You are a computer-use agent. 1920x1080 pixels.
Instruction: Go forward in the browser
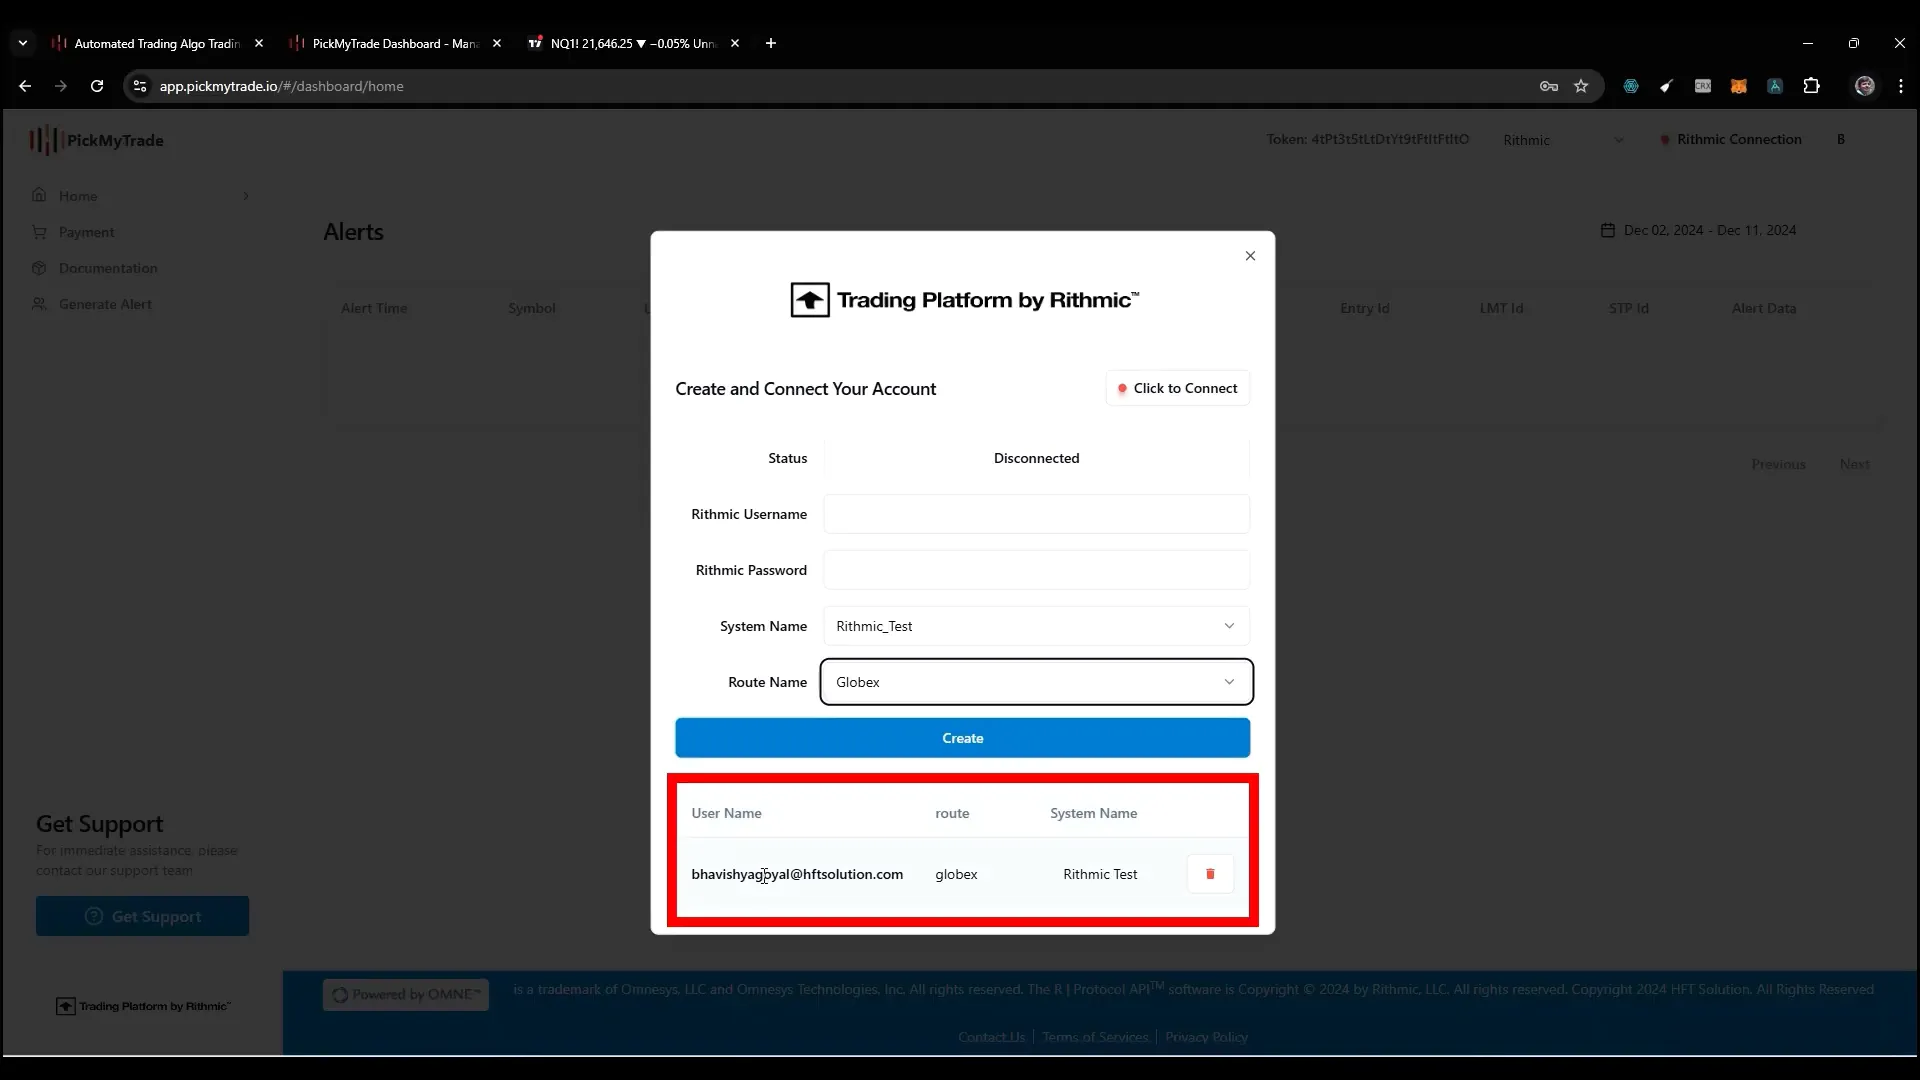(61, 86)
